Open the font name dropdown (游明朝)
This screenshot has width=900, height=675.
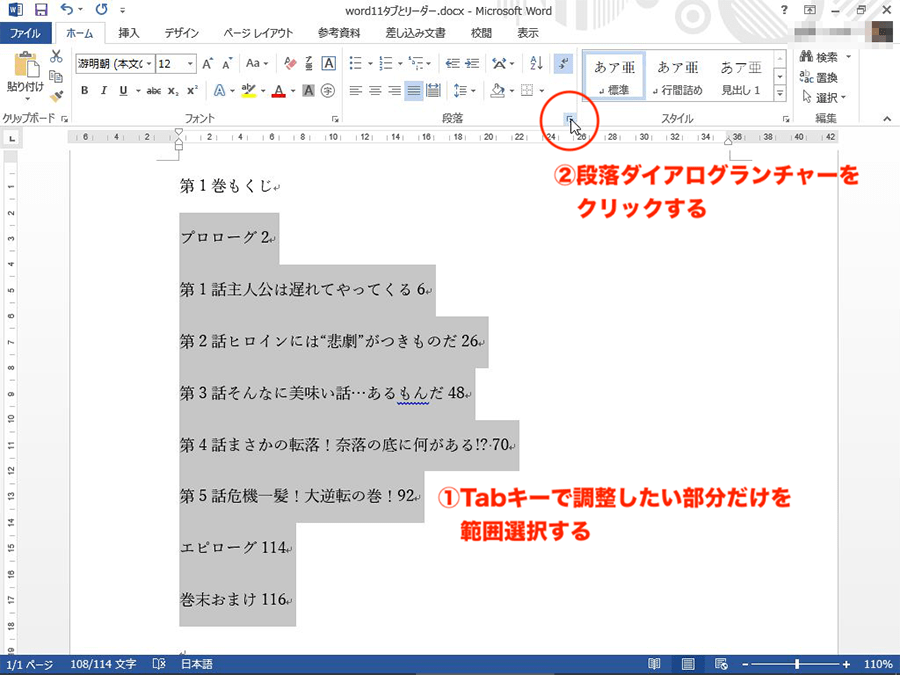(149, 64)
